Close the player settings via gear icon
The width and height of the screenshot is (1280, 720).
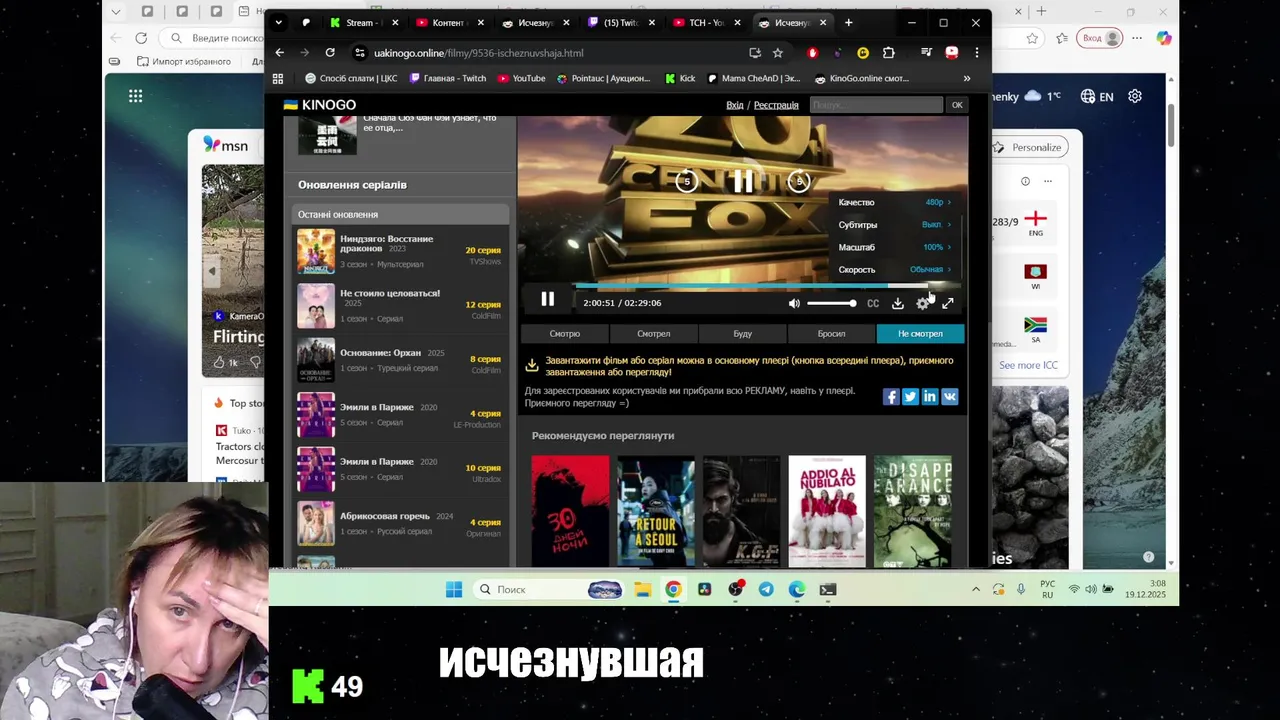[x=922, y=303]
